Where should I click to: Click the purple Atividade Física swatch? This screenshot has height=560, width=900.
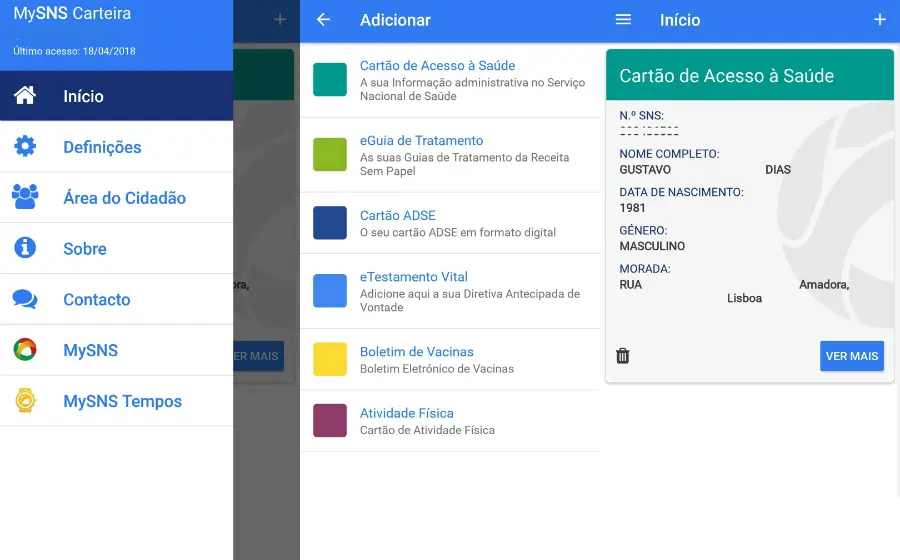[330, 420]
